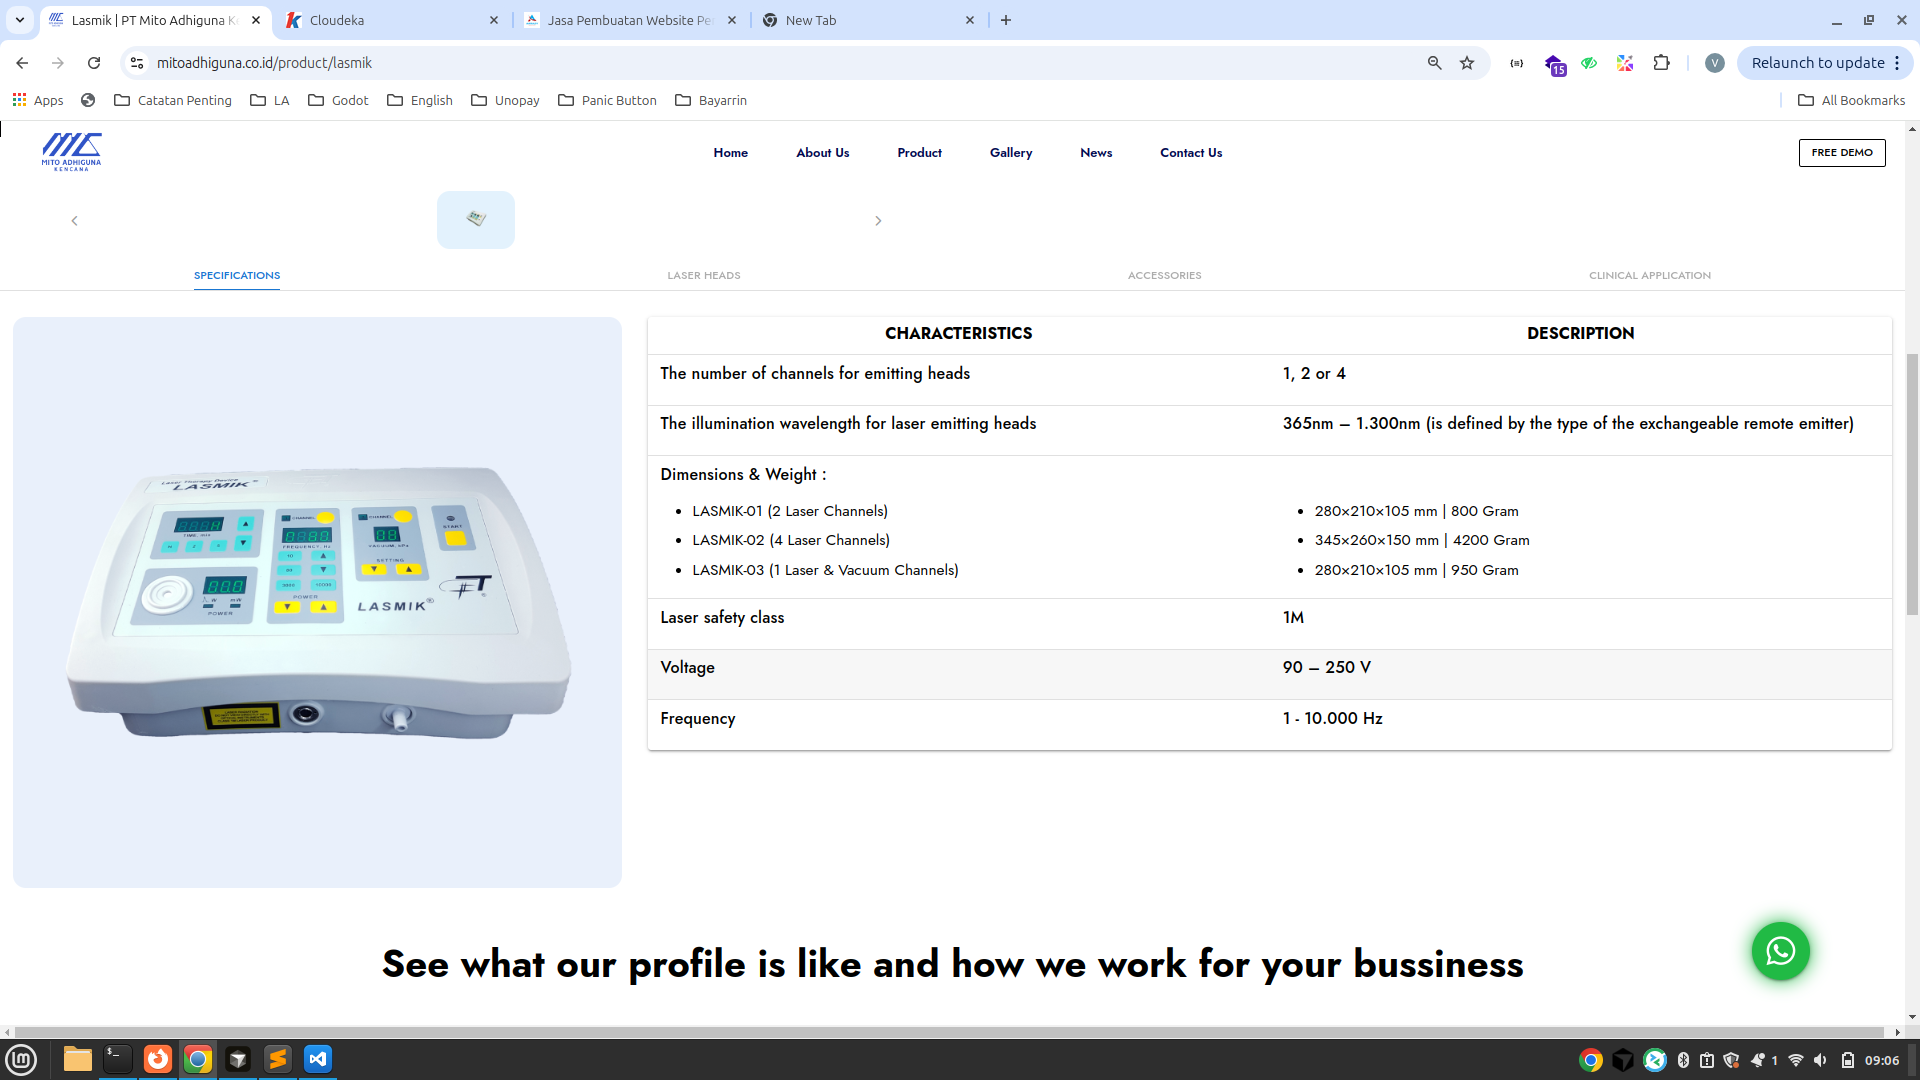Switch to the LASER HEADS tab
This screenshot has width=1920, height=1080.
pyautogui.click(x=703, y=275)
